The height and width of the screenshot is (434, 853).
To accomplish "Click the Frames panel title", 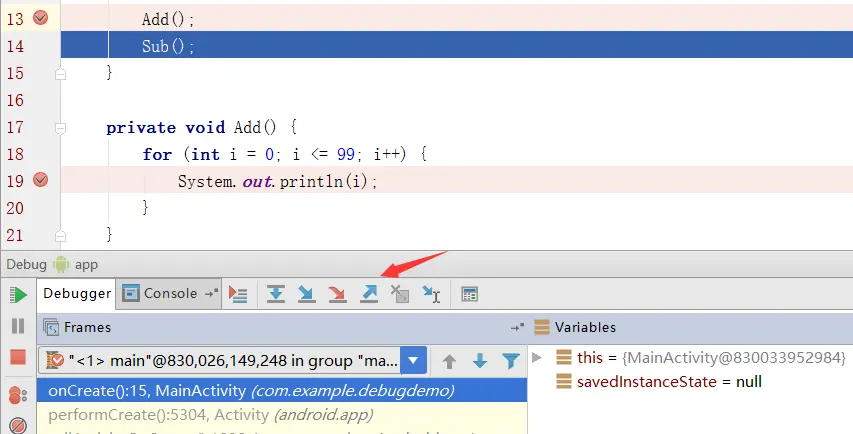I will click(x=88, y=327).
